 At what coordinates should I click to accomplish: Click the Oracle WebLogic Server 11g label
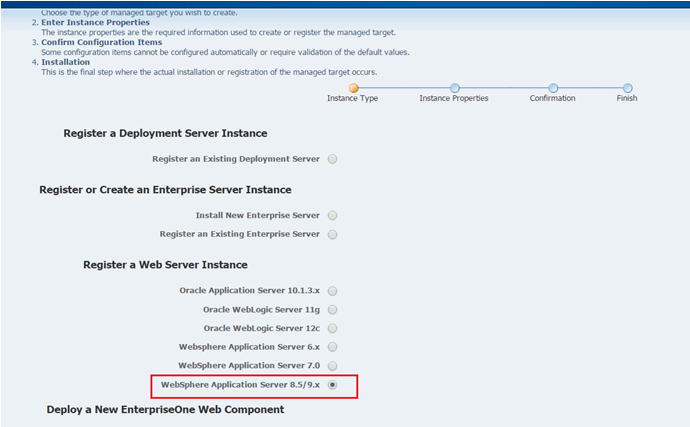pyautogui.click(x=261, y=310)
